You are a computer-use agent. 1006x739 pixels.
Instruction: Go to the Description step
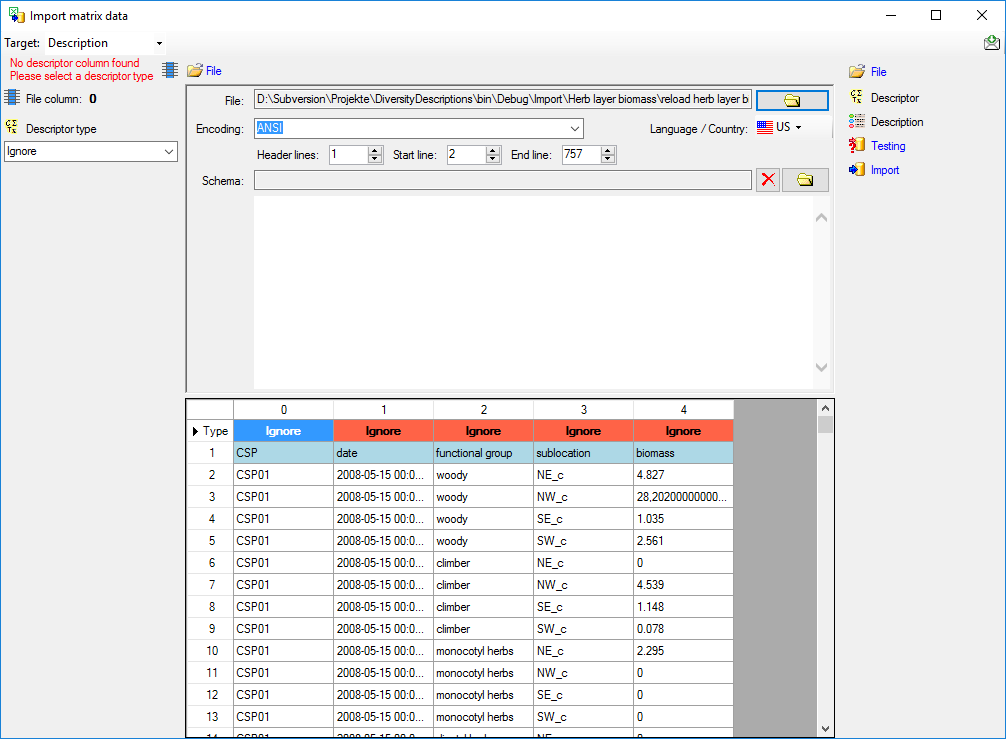point(897,122)
